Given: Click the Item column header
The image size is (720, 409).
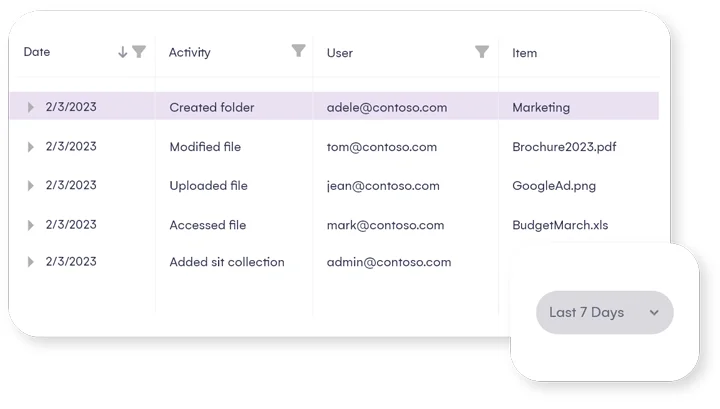Looking at the screenshot, I should tap(524, 53).
